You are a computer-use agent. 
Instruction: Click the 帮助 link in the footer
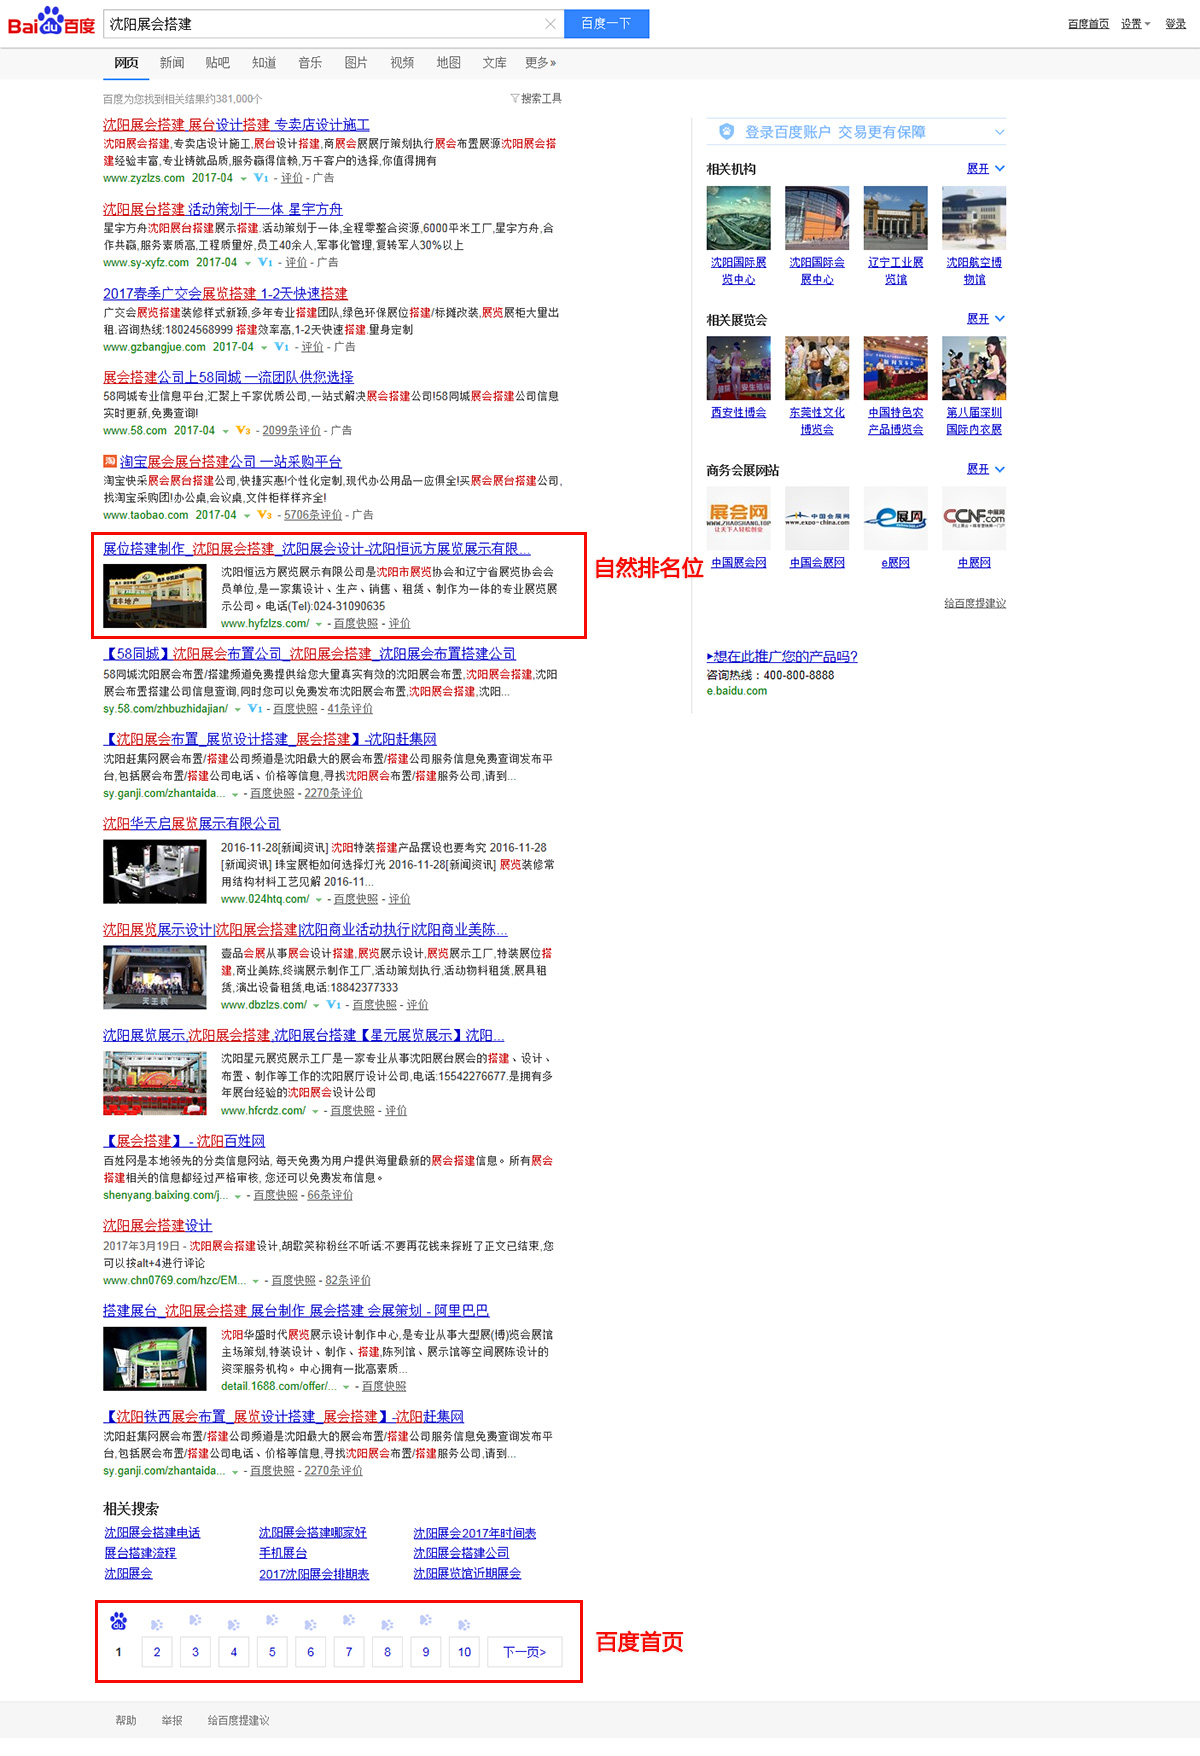pyautogui.click(x=126, y=1721)
